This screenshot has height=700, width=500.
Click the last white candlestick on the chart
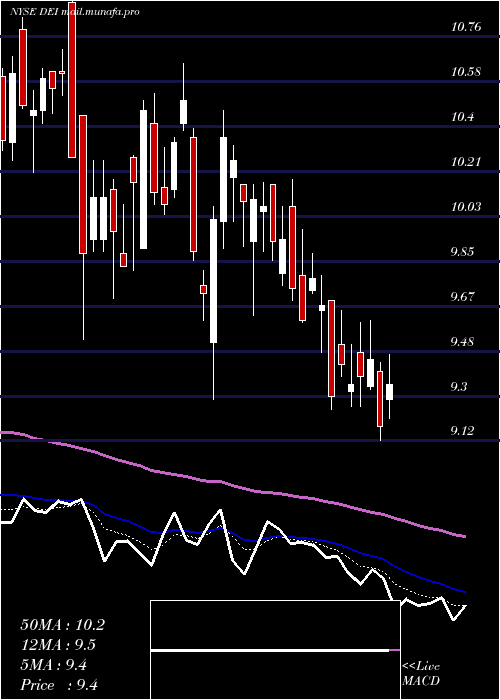389,392
